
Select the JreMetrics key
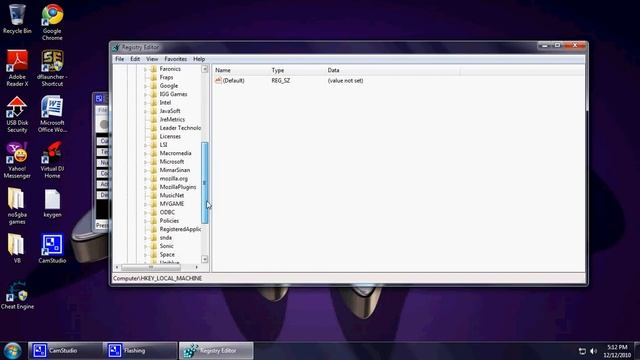tap(172, 120)
